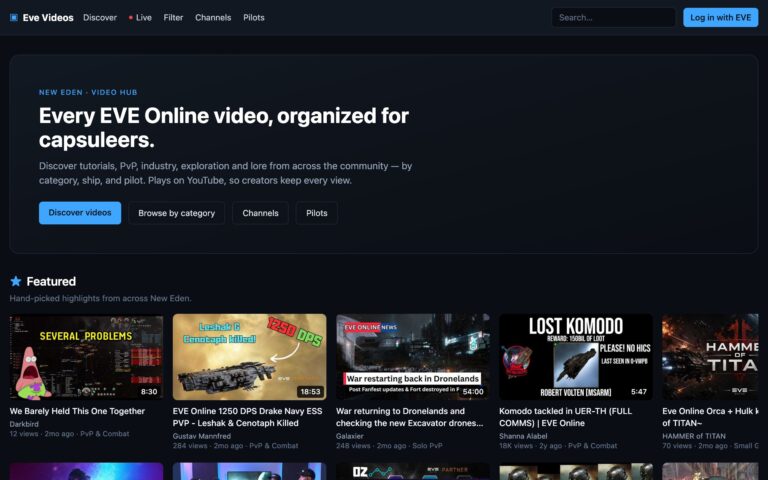The image size is (768, 480).
Task: Click the '18K views · 2y ago' metadata line
Action: pos(558,446)
